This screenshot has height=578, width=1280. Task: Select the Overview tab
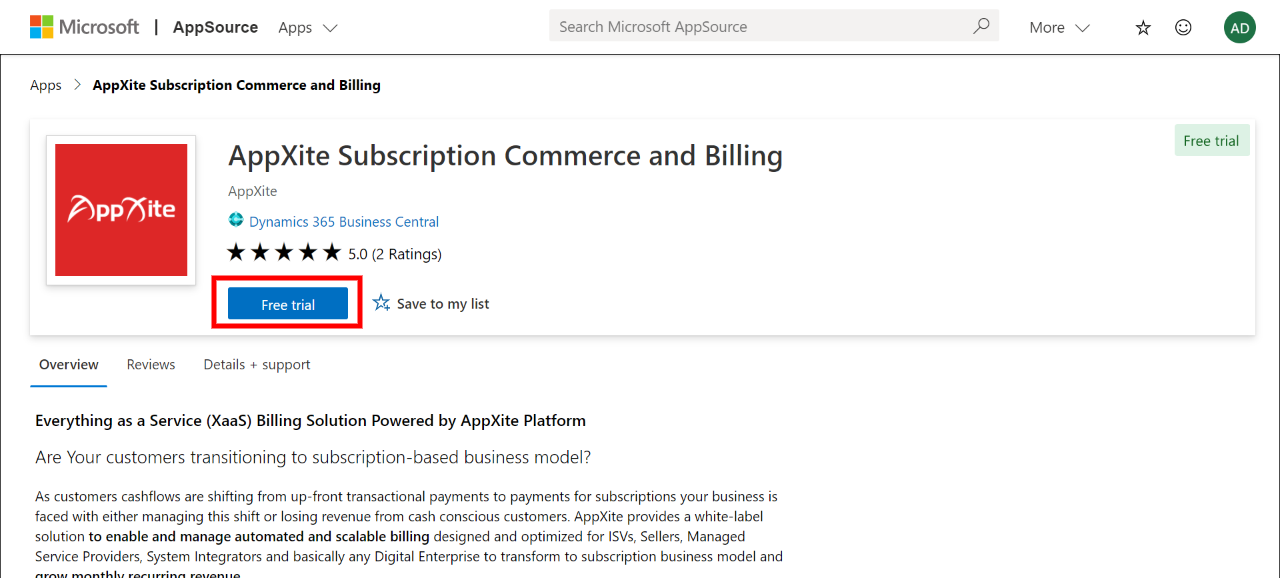tap(69, 365)
